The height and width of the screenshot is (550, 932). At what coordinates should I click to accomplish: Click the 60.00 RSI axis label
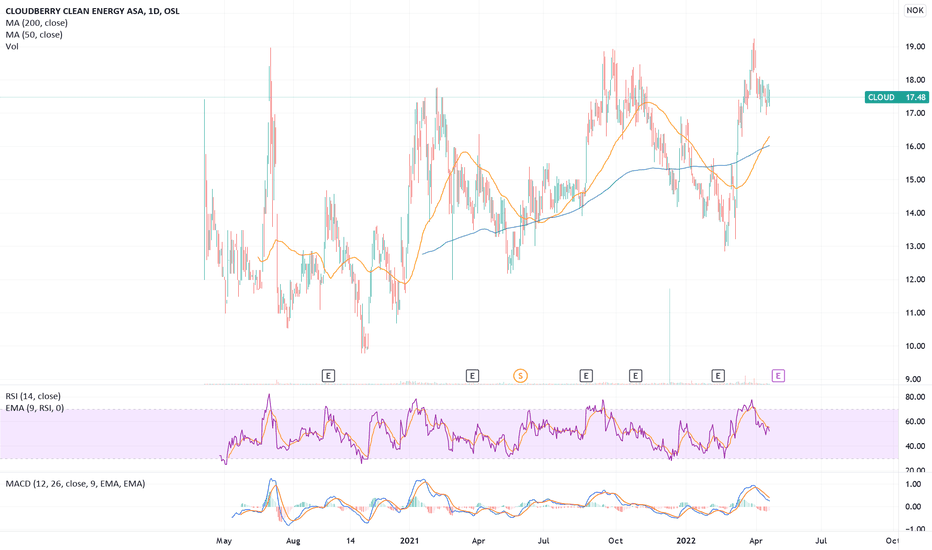[x=915, y=422]
